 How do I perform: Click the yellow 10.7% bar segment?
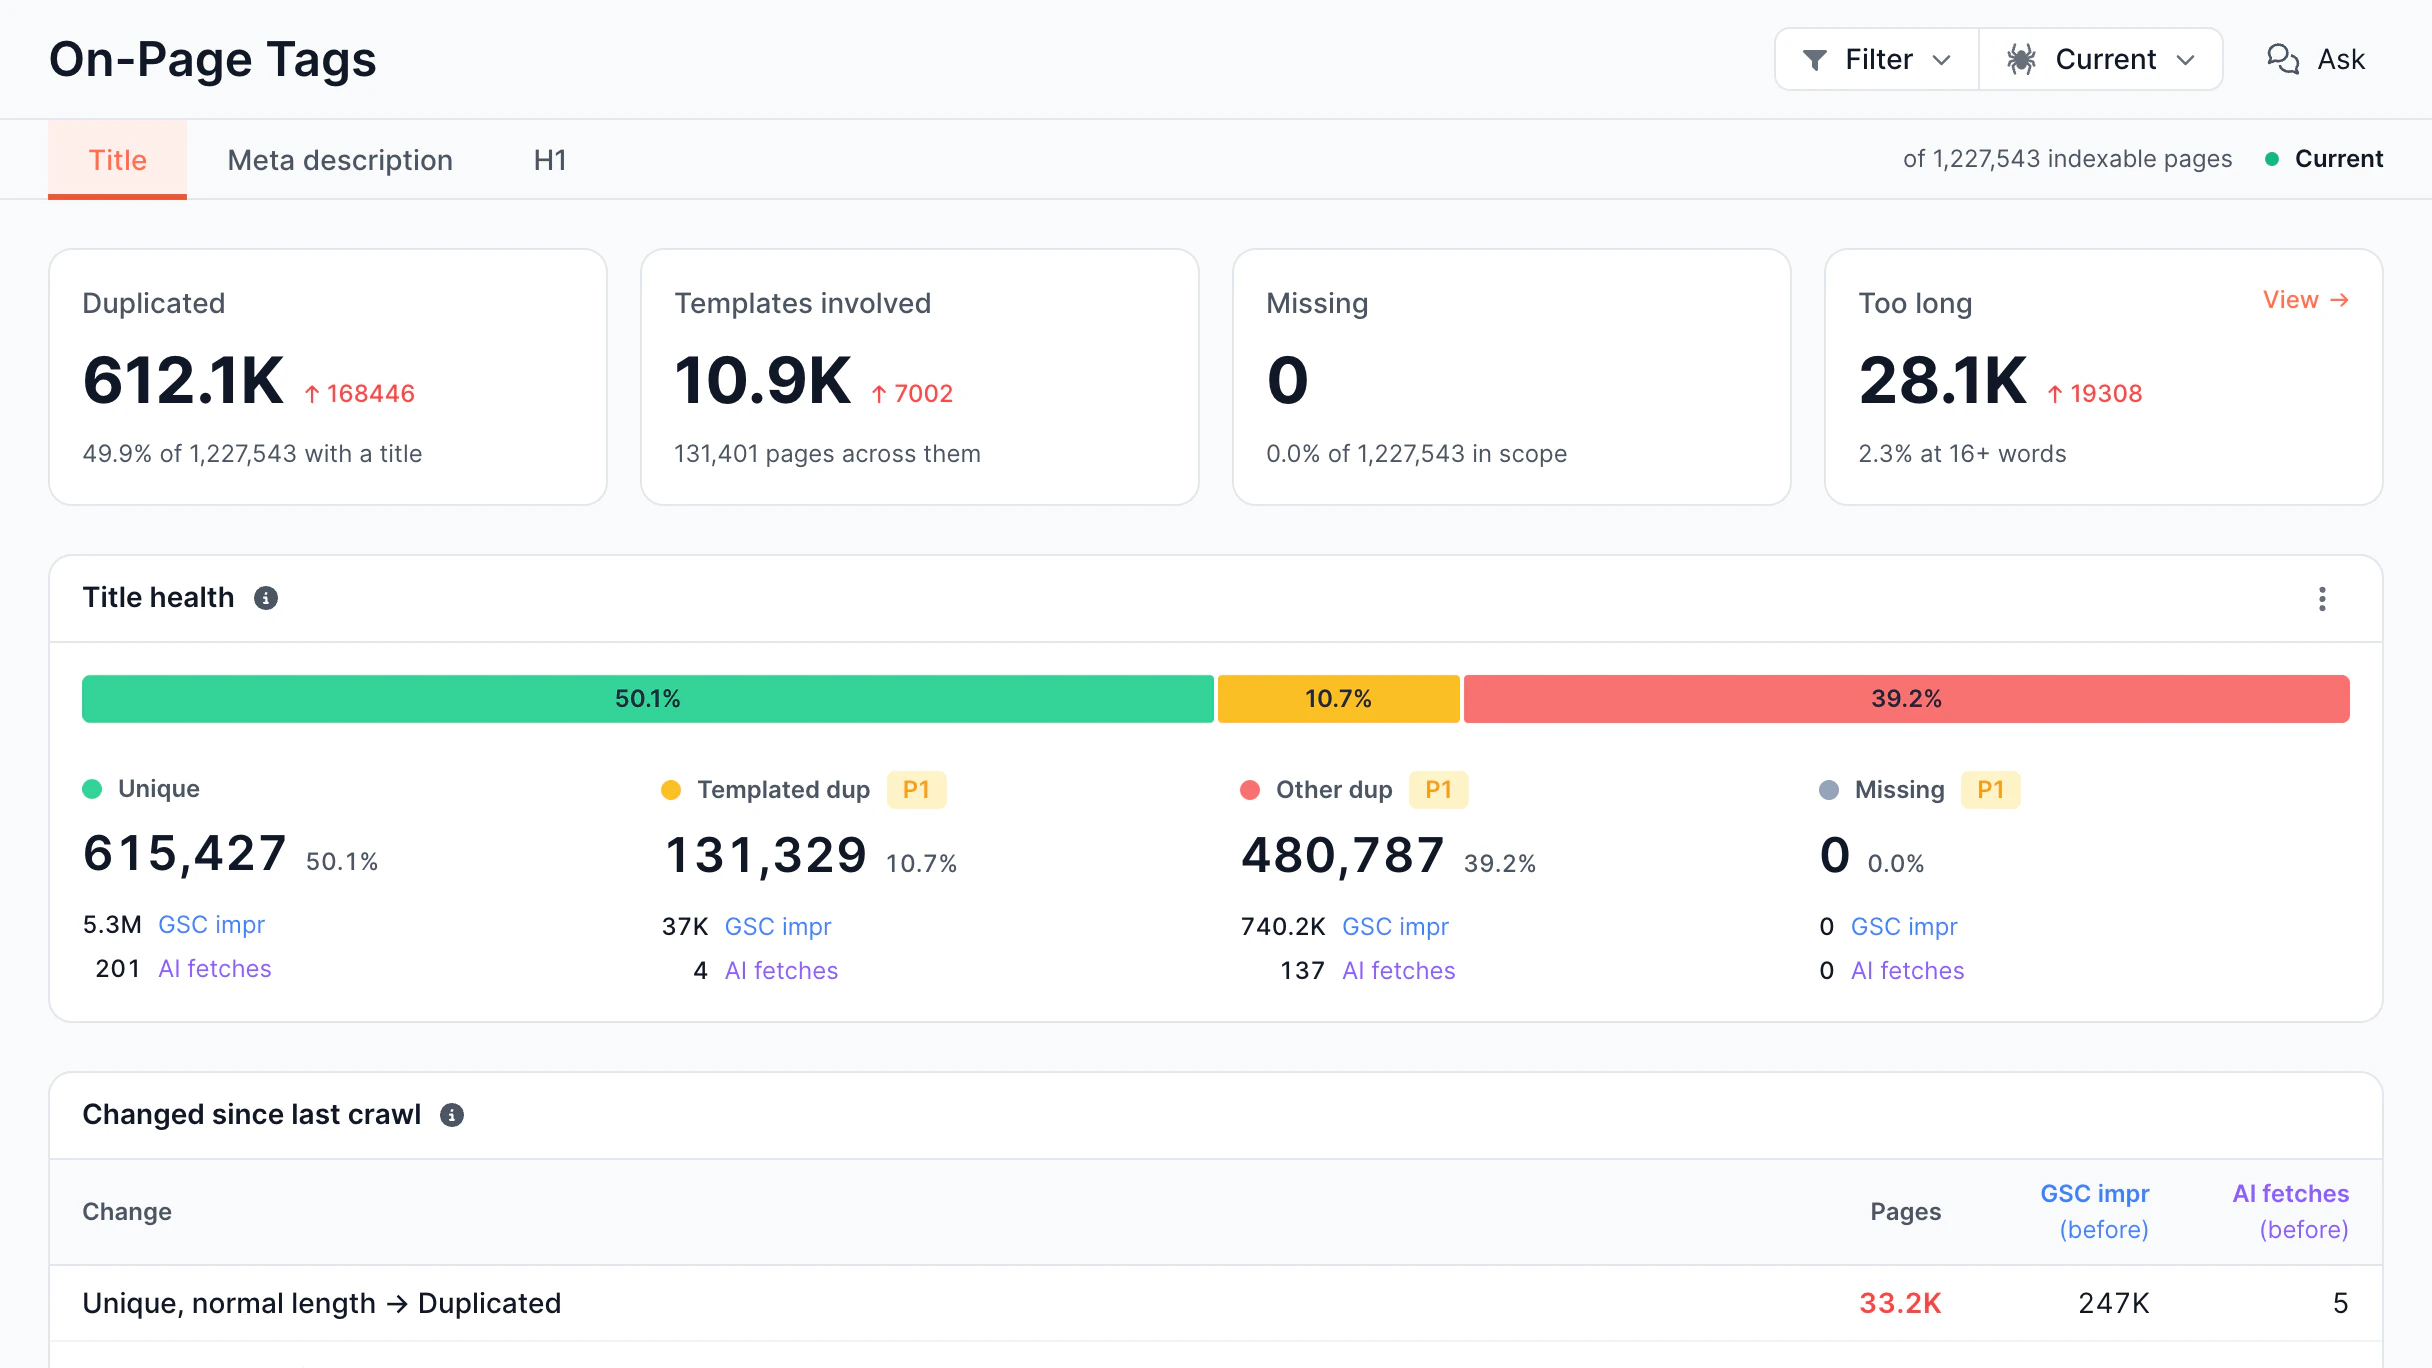click(x=1338, y=699)
